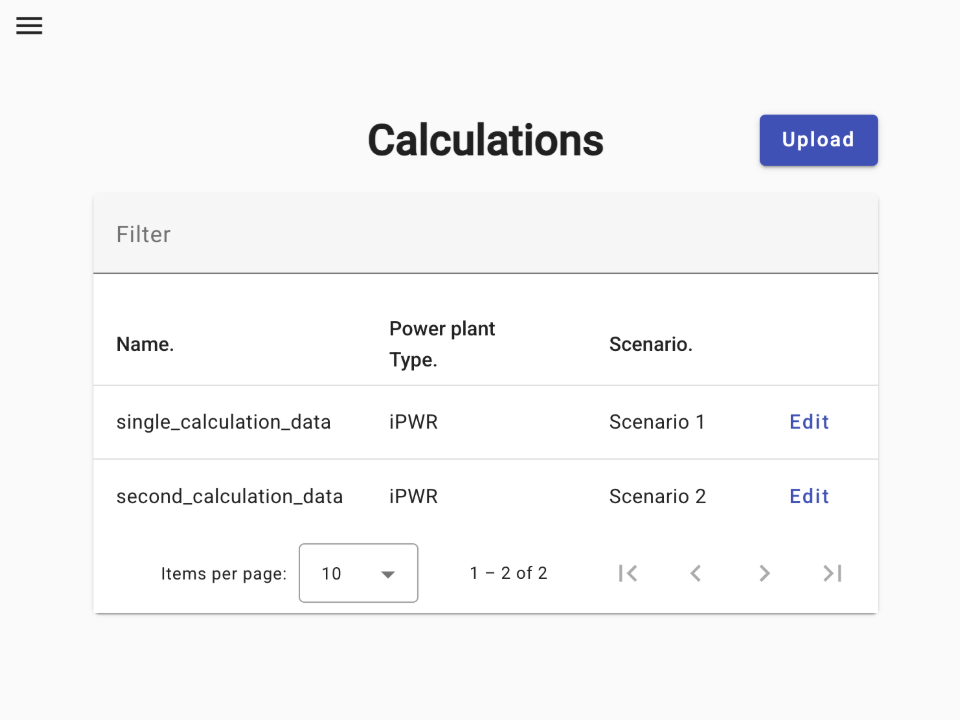
Task: Edit the second_calculation_data row
Action: [809, 496]
